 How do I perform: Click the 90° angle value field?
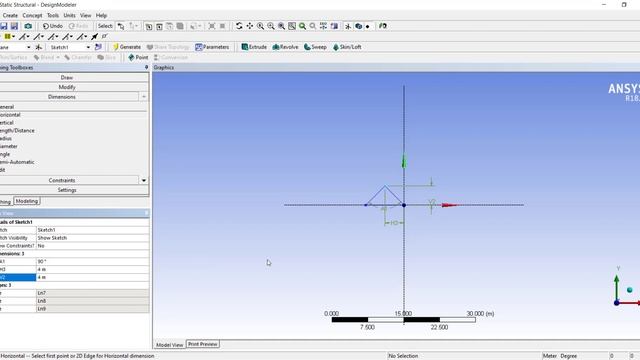point(93,262)
